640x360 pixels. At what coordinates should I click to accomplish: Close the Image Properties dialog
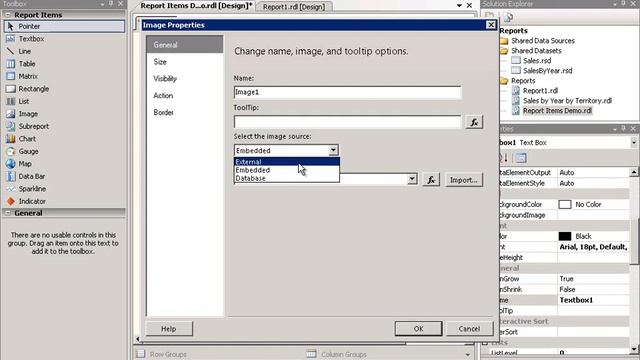tap(491, 25)
